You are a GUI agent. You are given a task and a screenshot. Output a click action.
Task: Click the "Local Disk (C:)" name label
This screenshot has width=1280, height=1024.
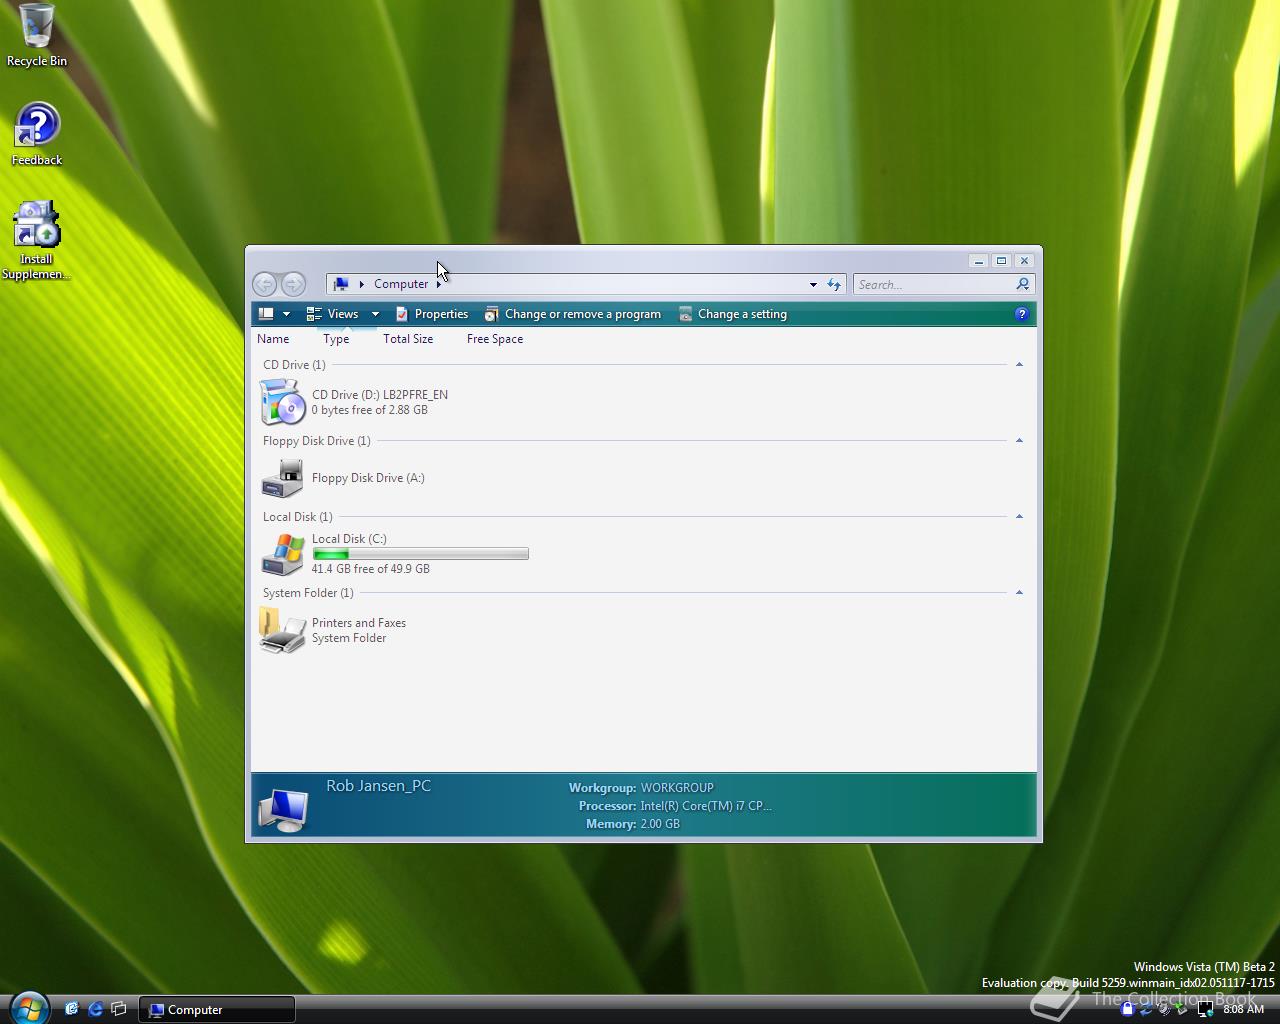tap(349, 539)
